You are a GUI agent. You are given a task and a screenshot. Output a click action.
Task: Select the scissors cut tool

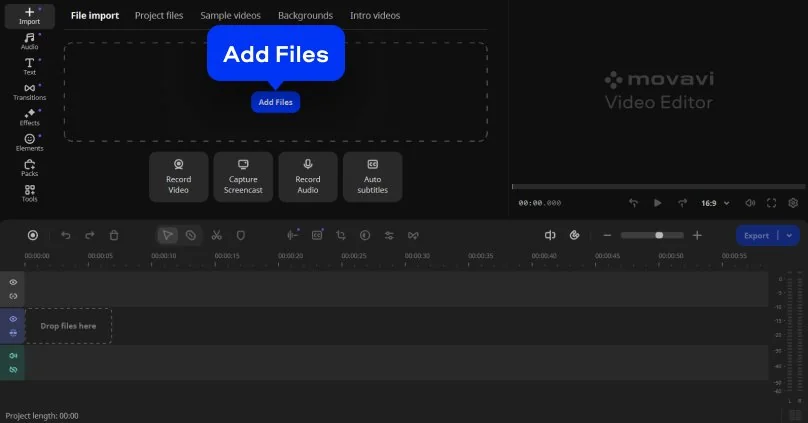[x=216, y=235]
